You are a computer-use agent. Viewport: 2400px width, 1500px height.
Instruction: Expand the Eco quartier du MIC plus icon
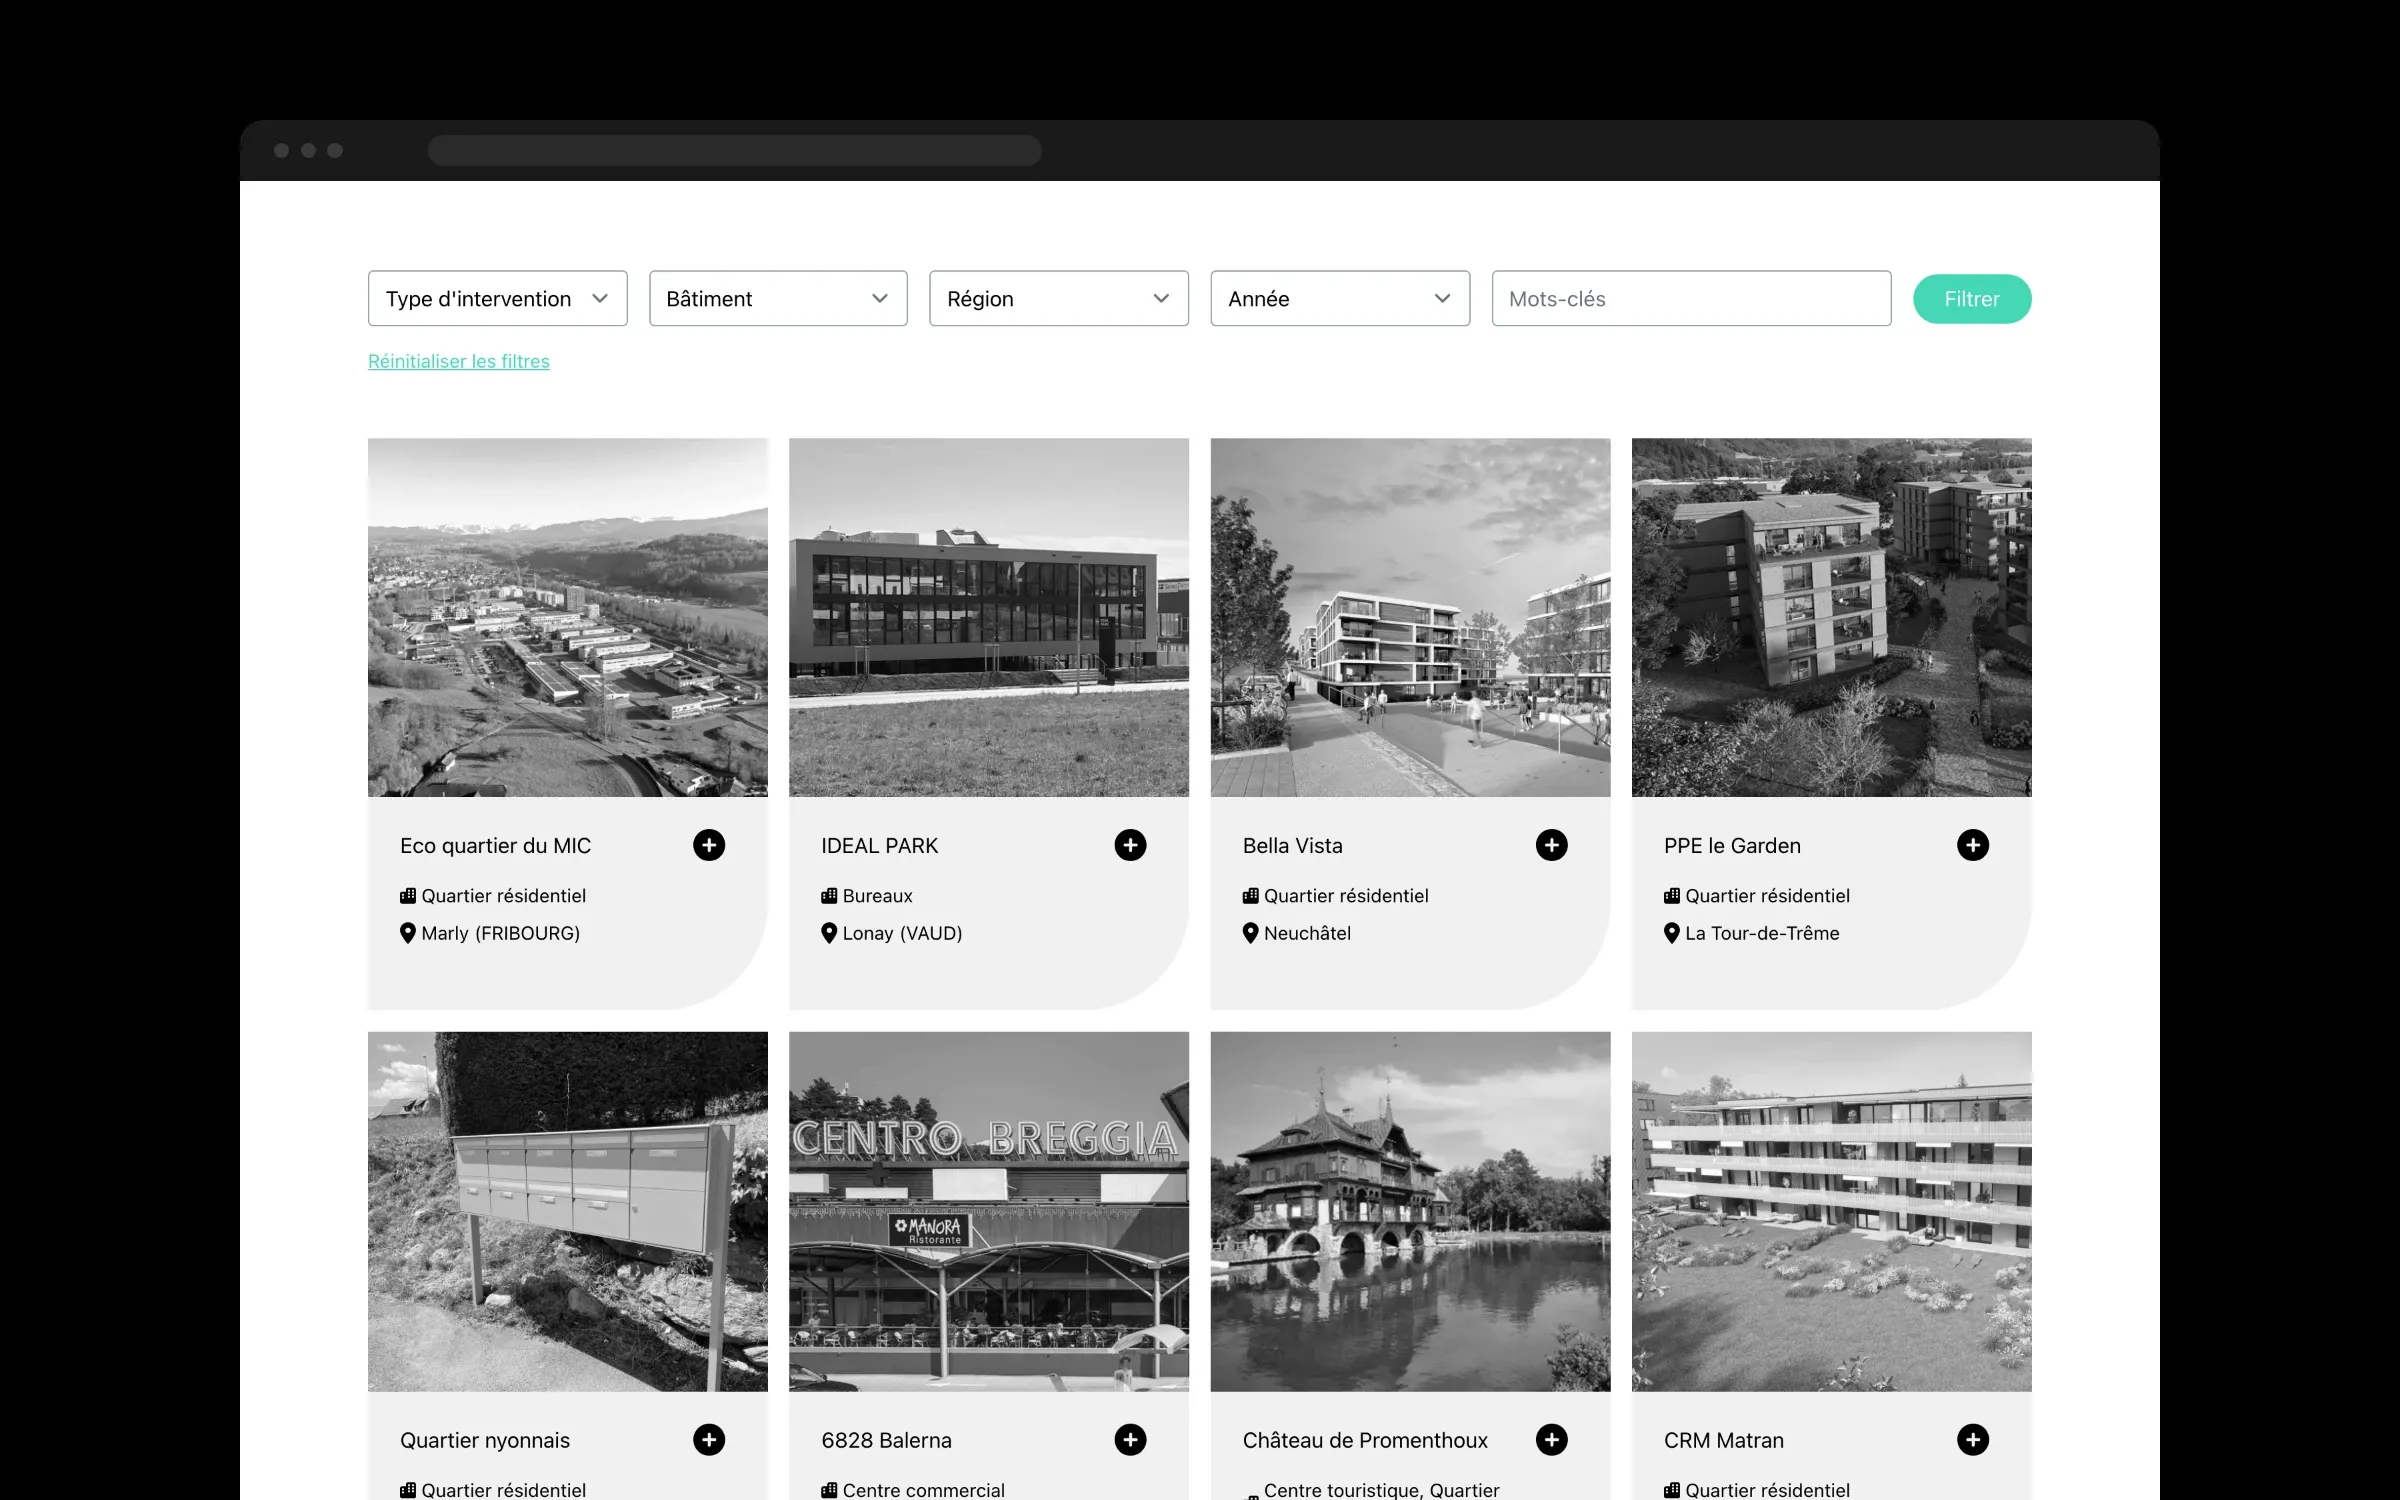point(709,845)
